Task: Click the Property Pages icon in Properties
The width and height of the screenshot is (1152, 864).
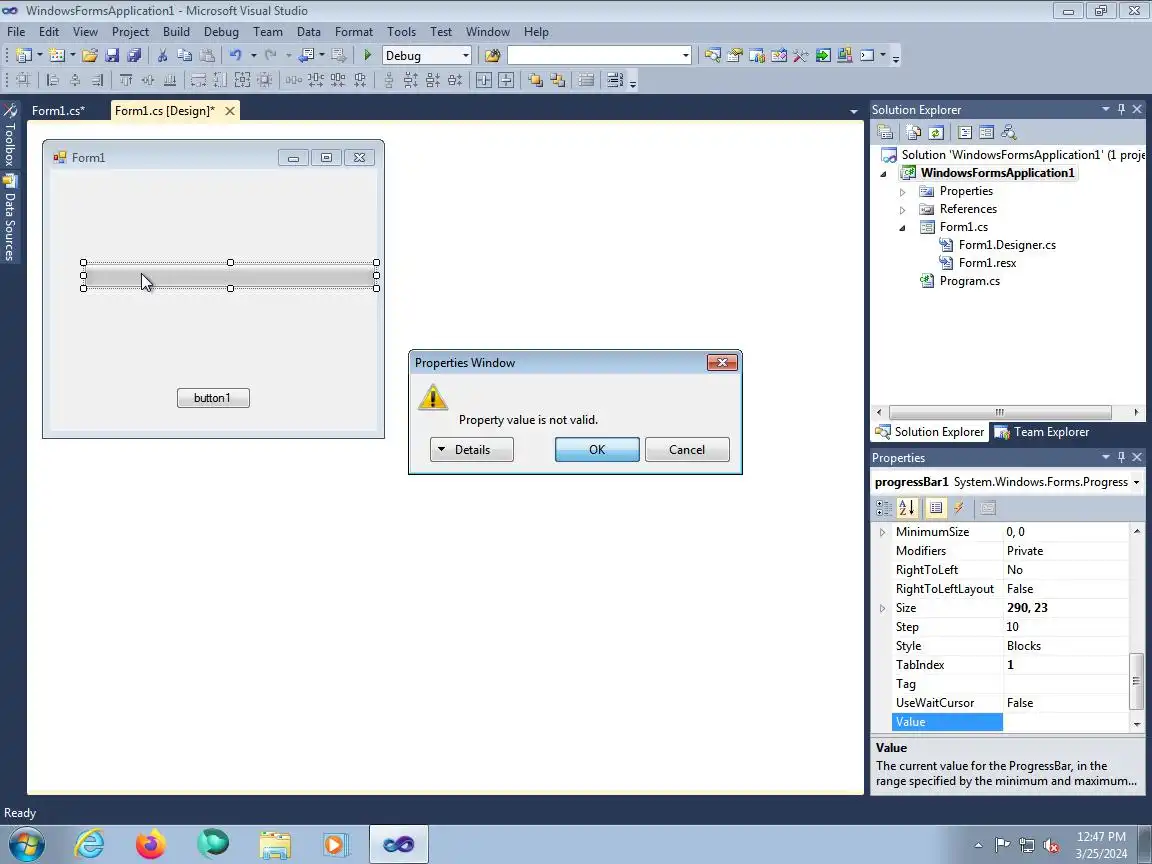Action: [988, 508]
